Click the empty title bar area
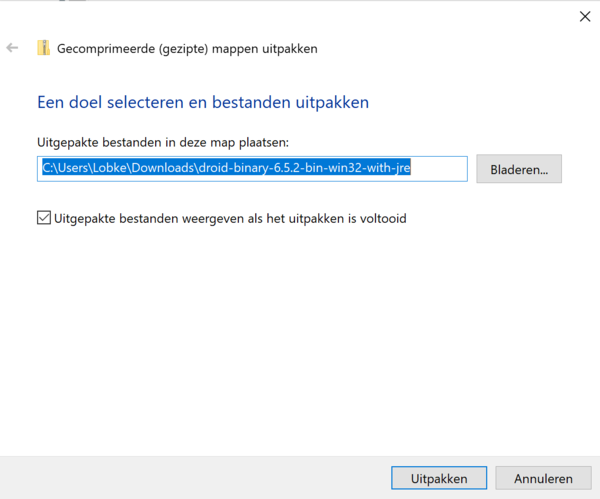Viewport: 600px width, 499px height. (300, 16)
